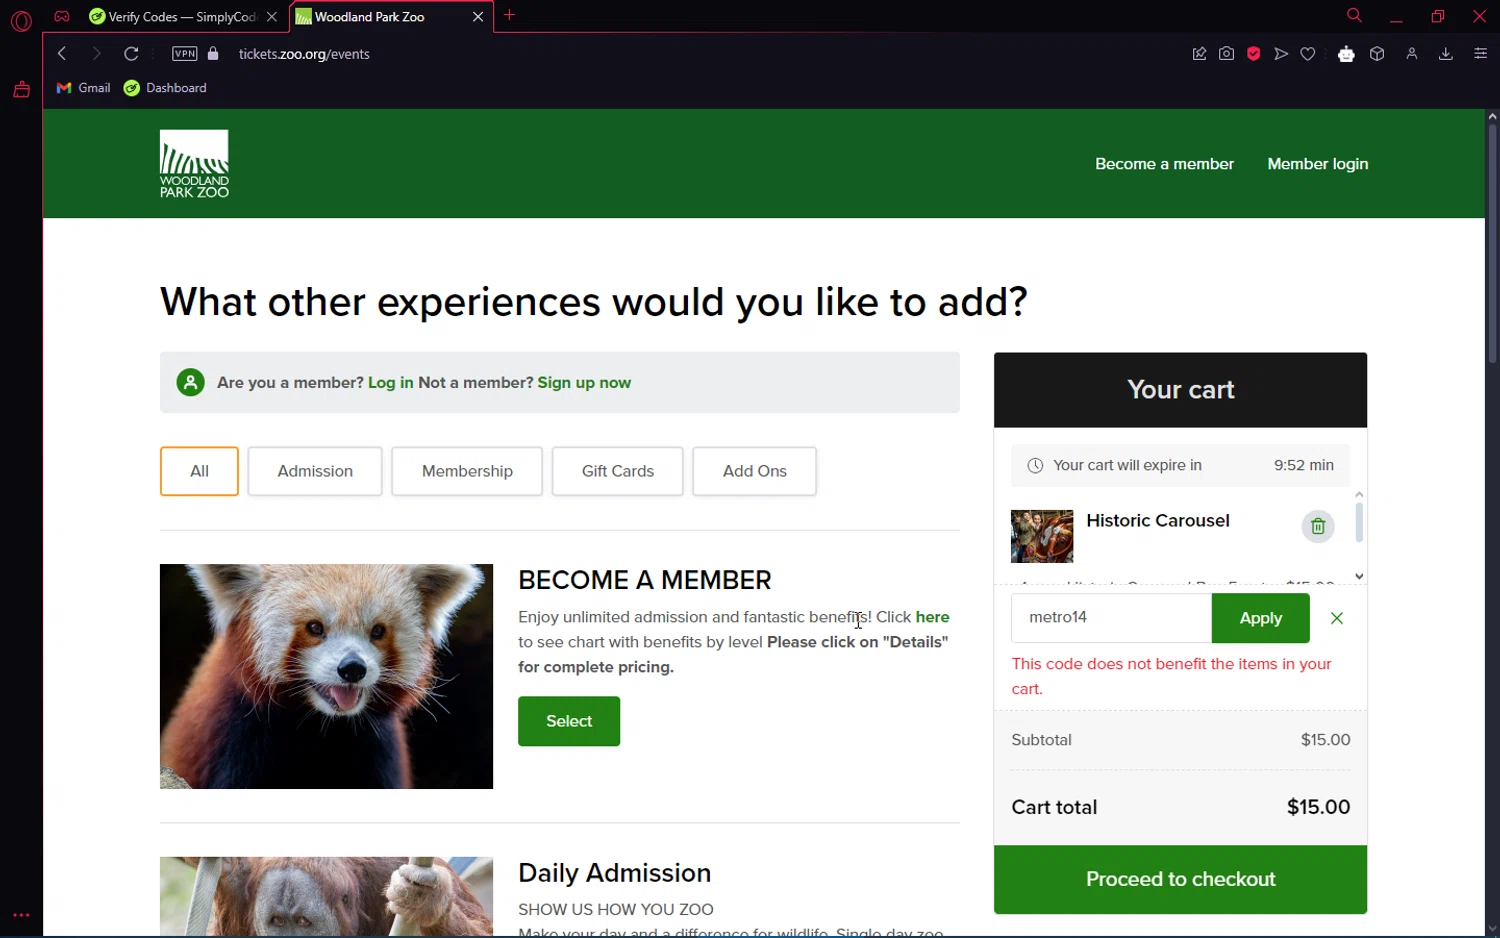1500x938 pixels.
Task: Open Become a member navigation link
Action: click(x=1164, y=164)
